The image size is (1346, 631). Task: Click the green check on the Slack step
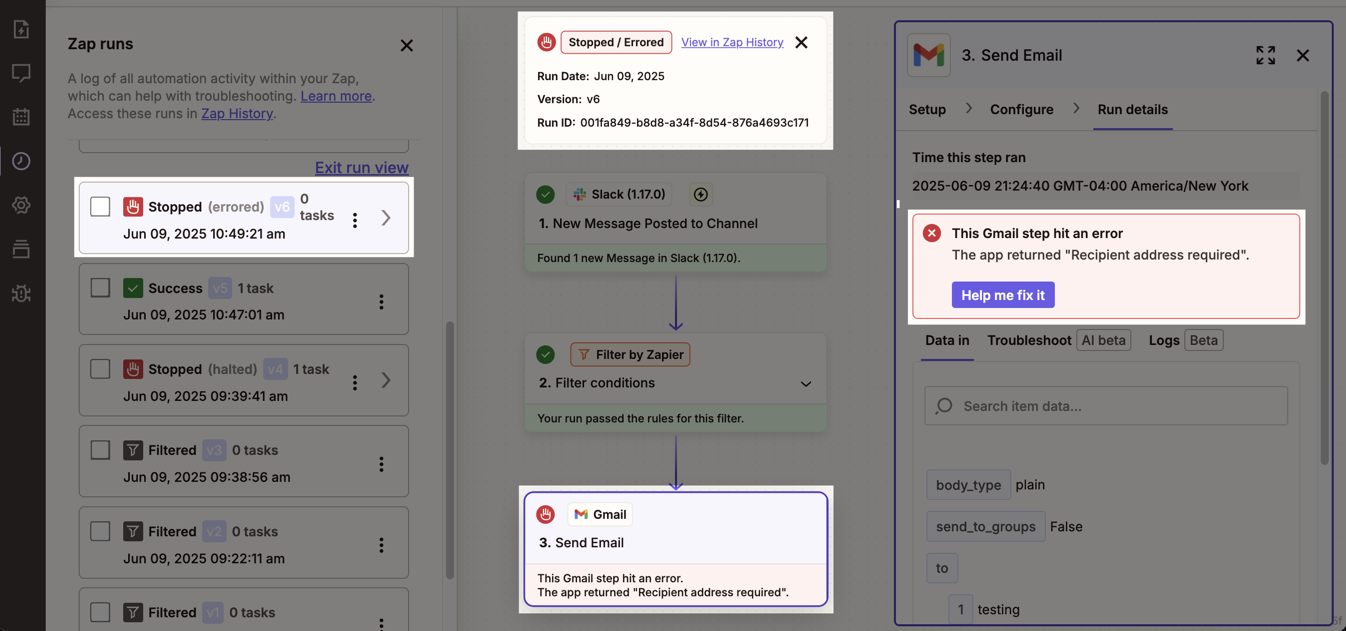545,194
